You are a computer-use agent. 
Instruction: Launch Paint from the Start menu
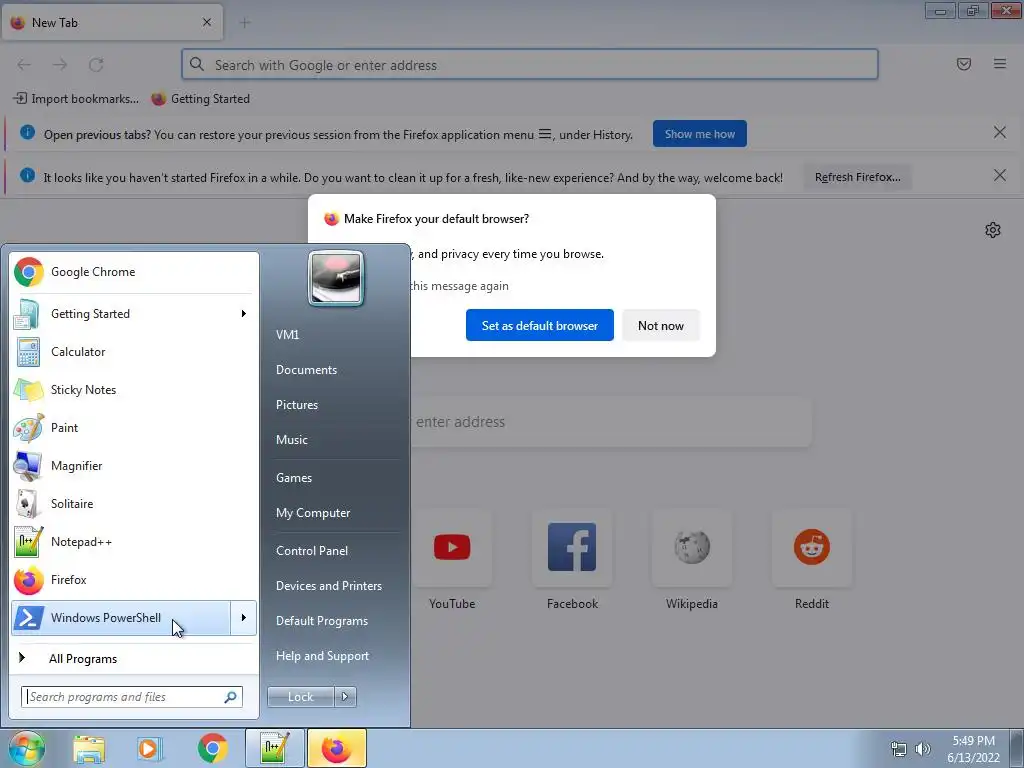click(134, 428)
